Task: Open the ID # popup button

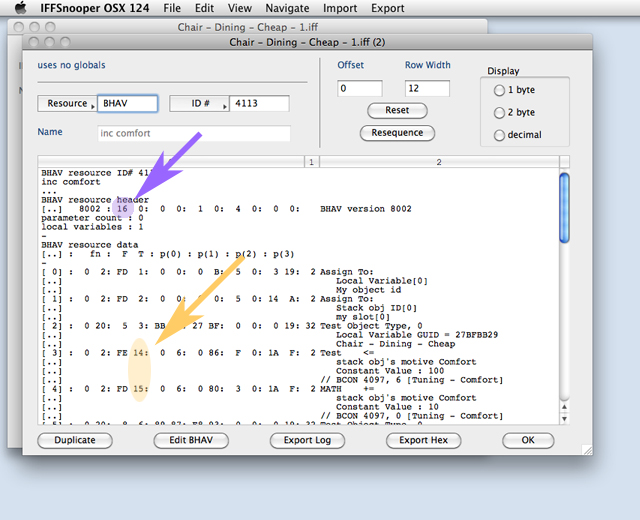Action: (x=199, y=104)
